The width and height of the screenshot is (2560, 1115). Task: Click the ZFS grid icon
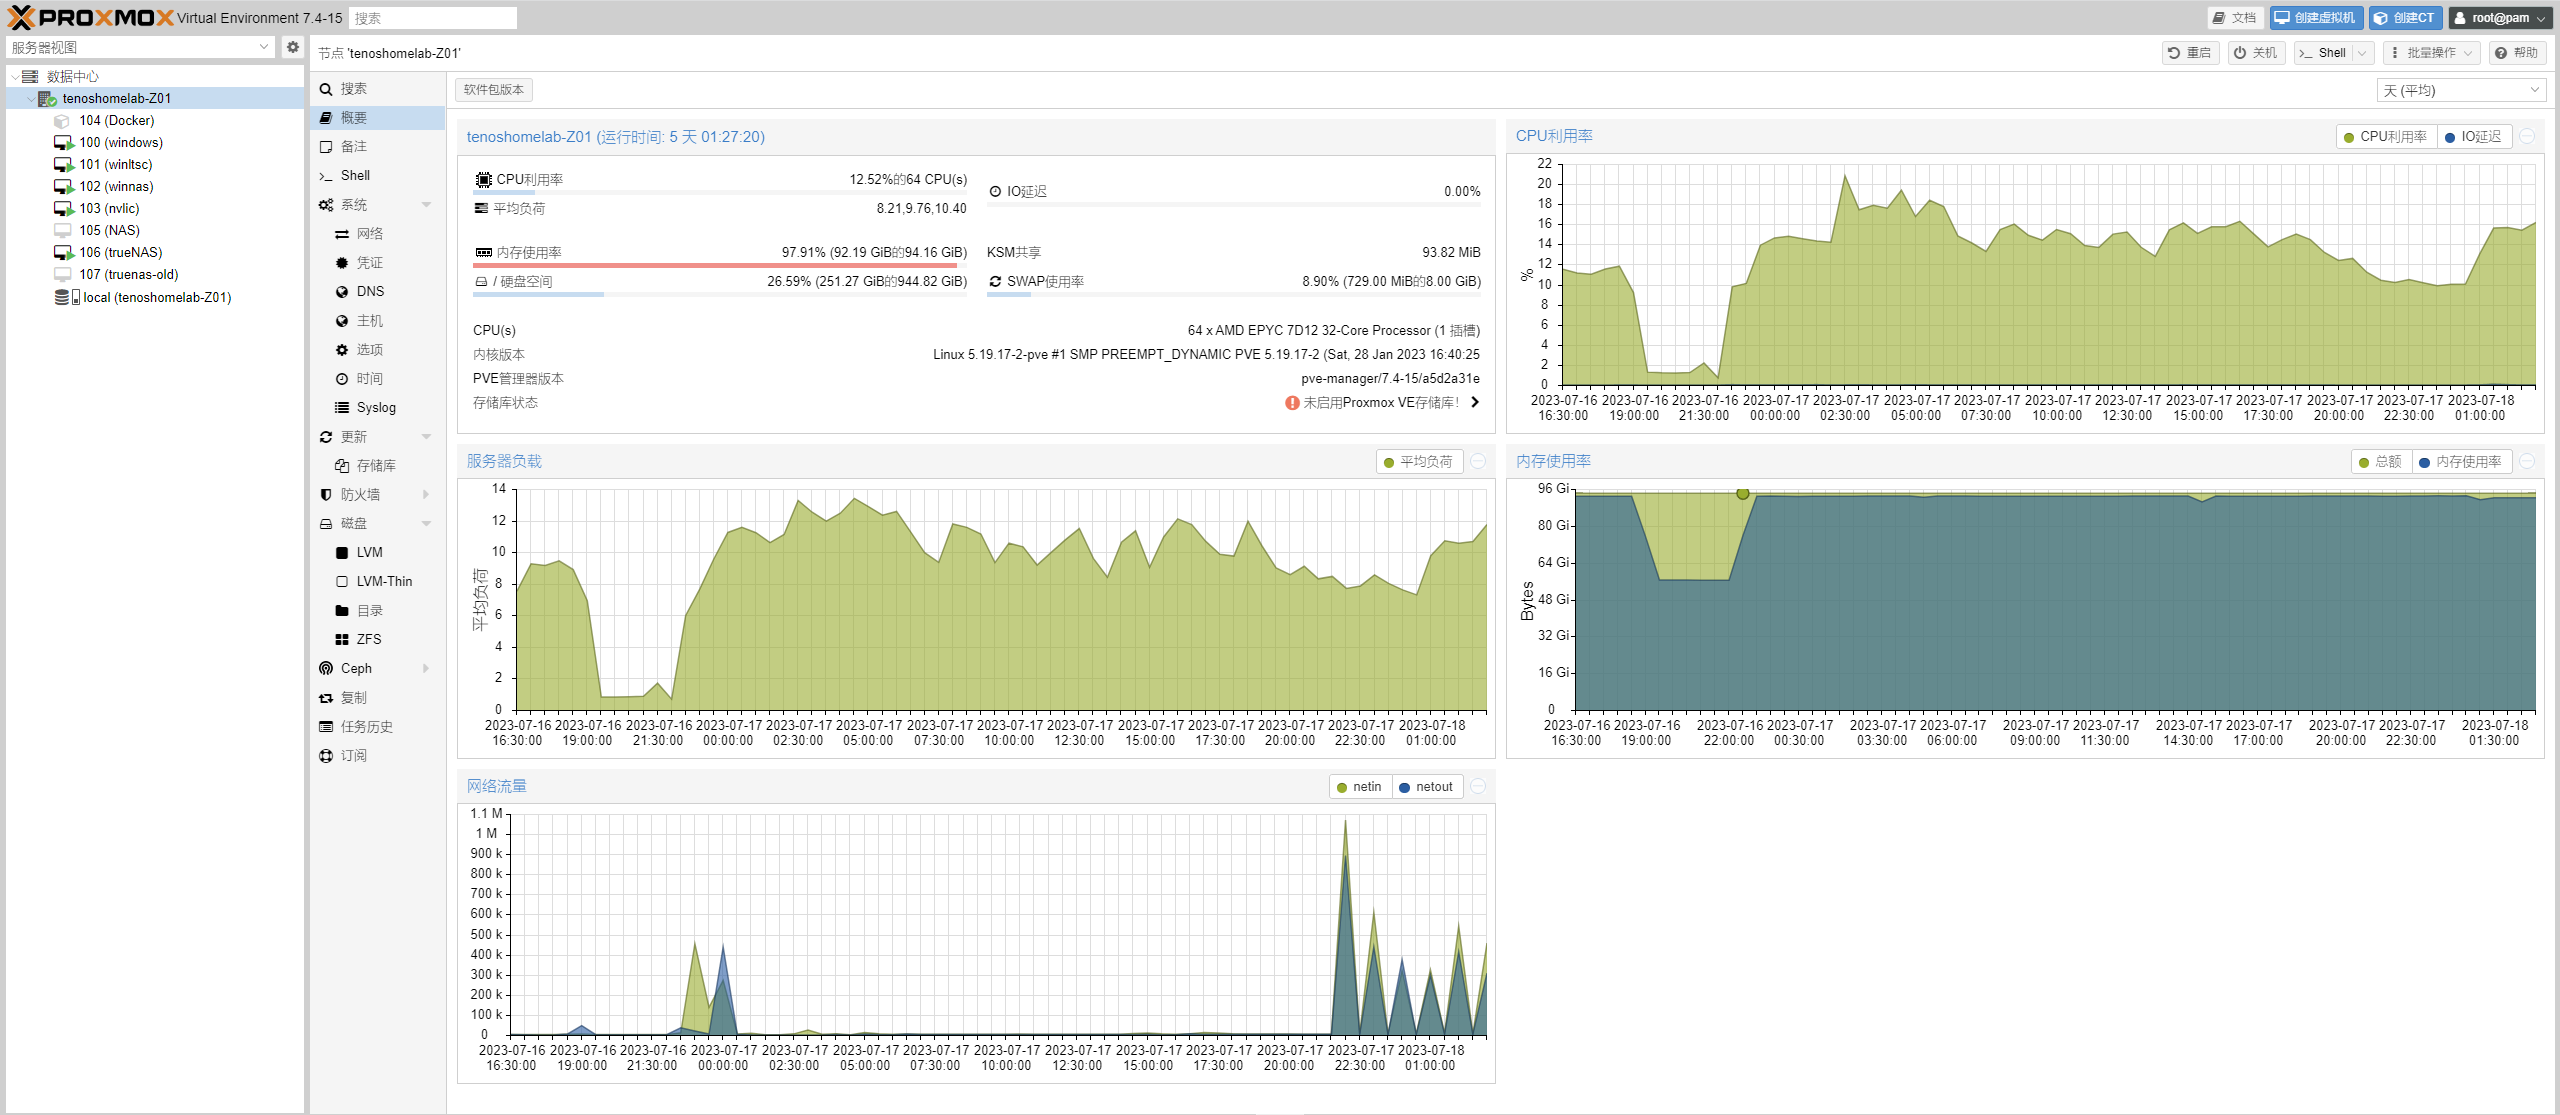(x=342, y=640)
